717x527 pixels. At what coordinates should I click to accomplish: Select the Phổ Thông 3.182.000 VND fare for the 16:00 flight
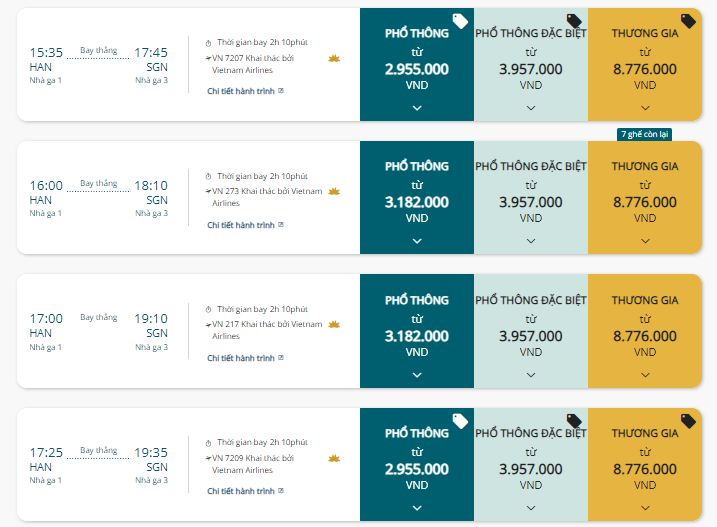click(417, 198)
